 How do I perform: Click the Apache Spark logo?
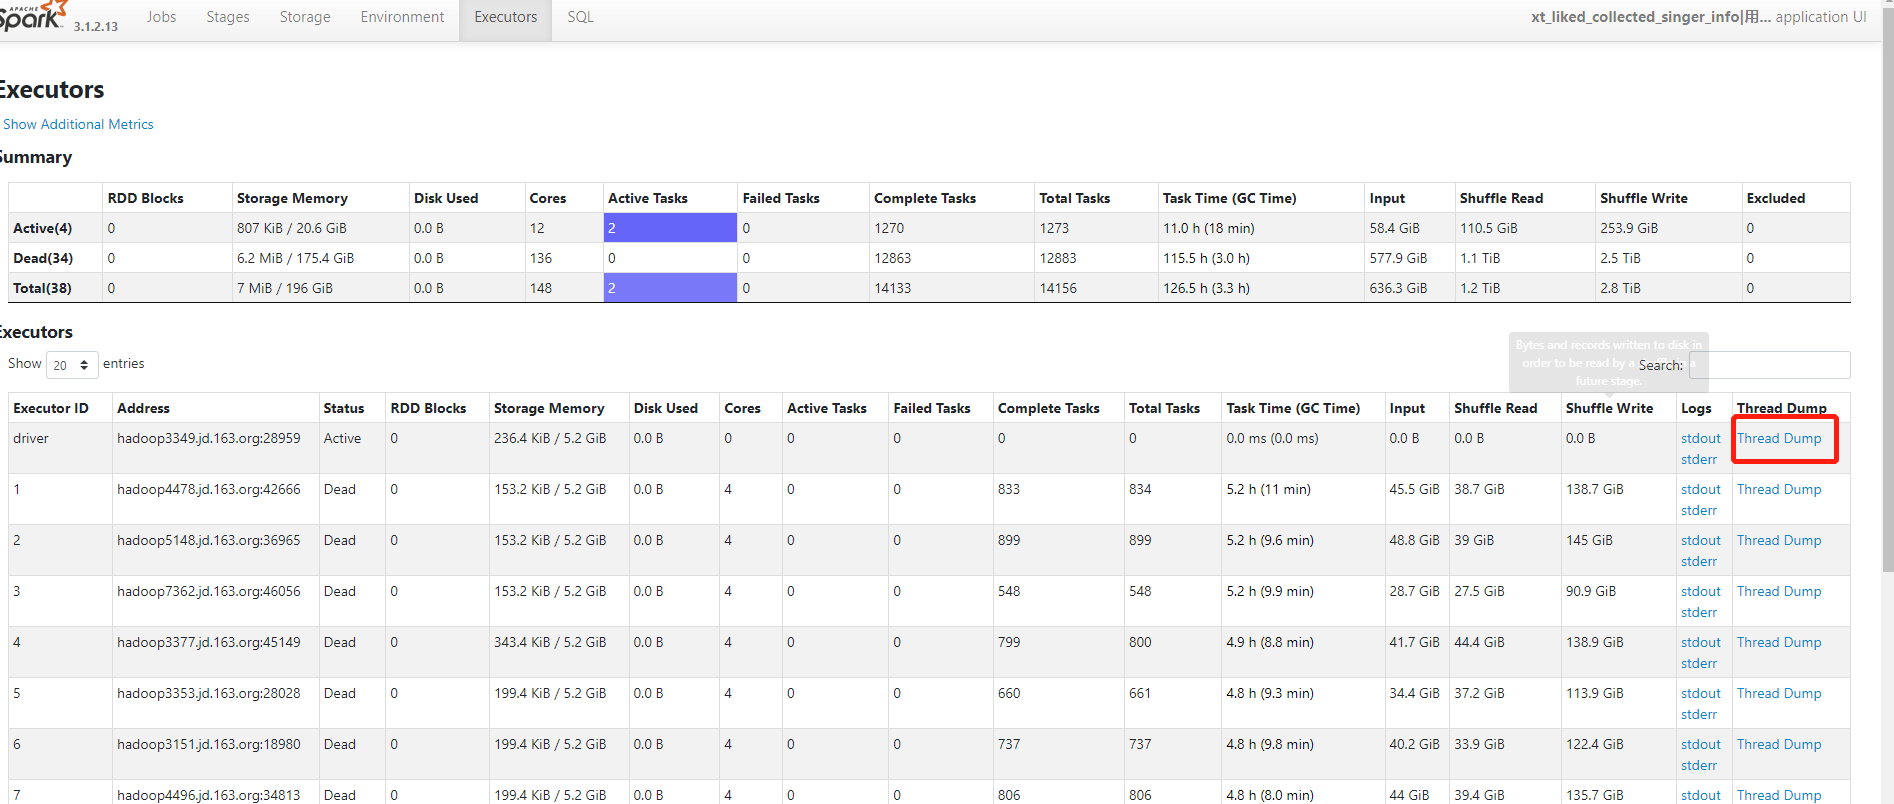coord(32,16)
